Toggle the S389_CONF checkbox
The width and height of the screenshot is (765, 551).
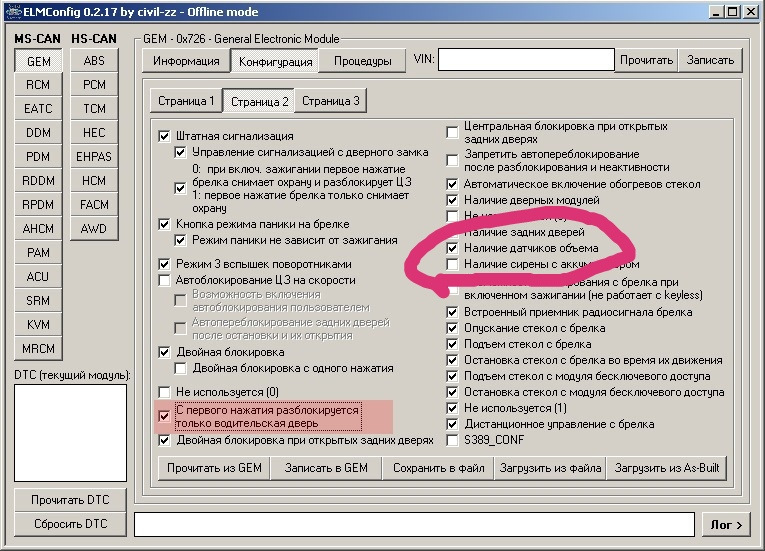[453, 440]
